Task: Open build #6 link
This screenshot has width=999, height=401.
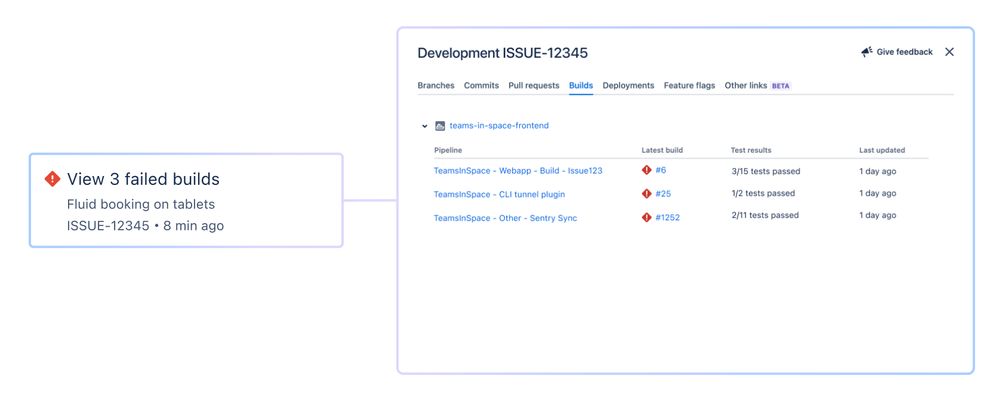Action: click(661, 170)
